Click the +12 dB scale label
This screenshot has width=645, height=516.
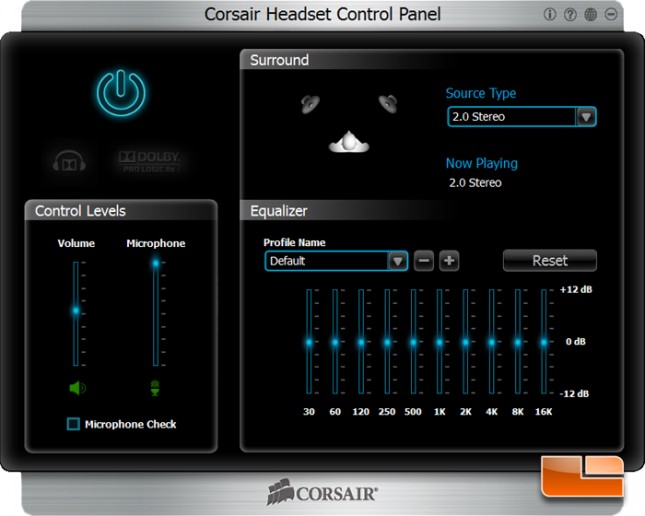pos(576,290)
